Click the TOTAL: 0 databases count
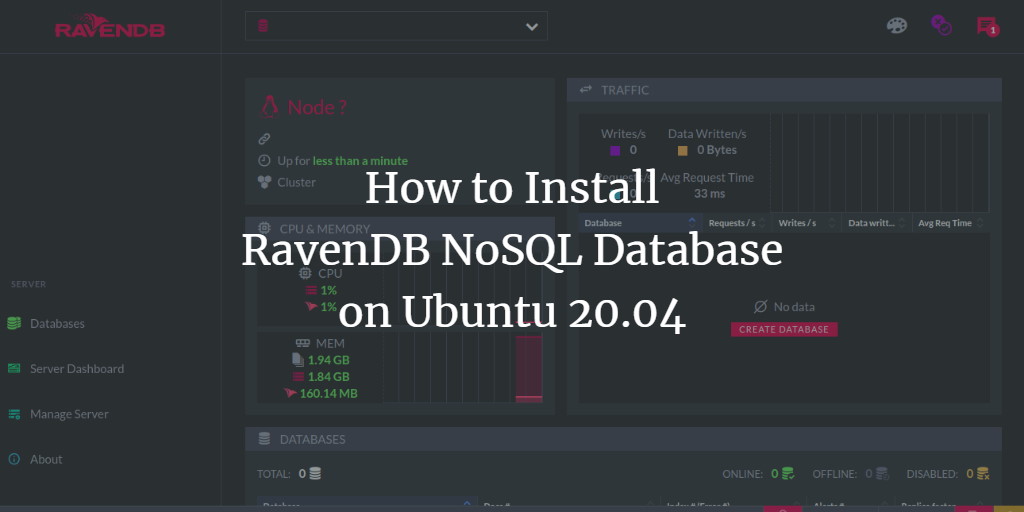 (x=289, y=474)
